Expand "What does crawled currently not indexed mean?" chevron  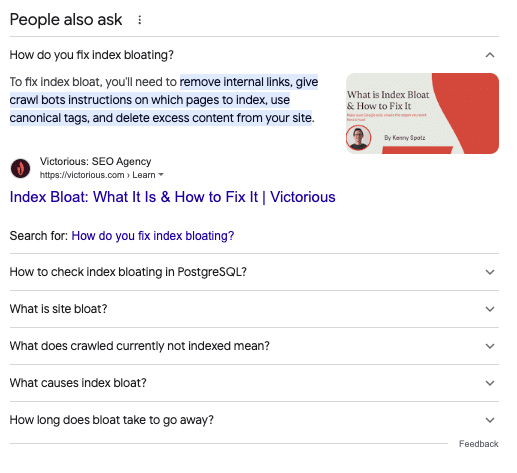pyautogui.click(x=490, y=346)
